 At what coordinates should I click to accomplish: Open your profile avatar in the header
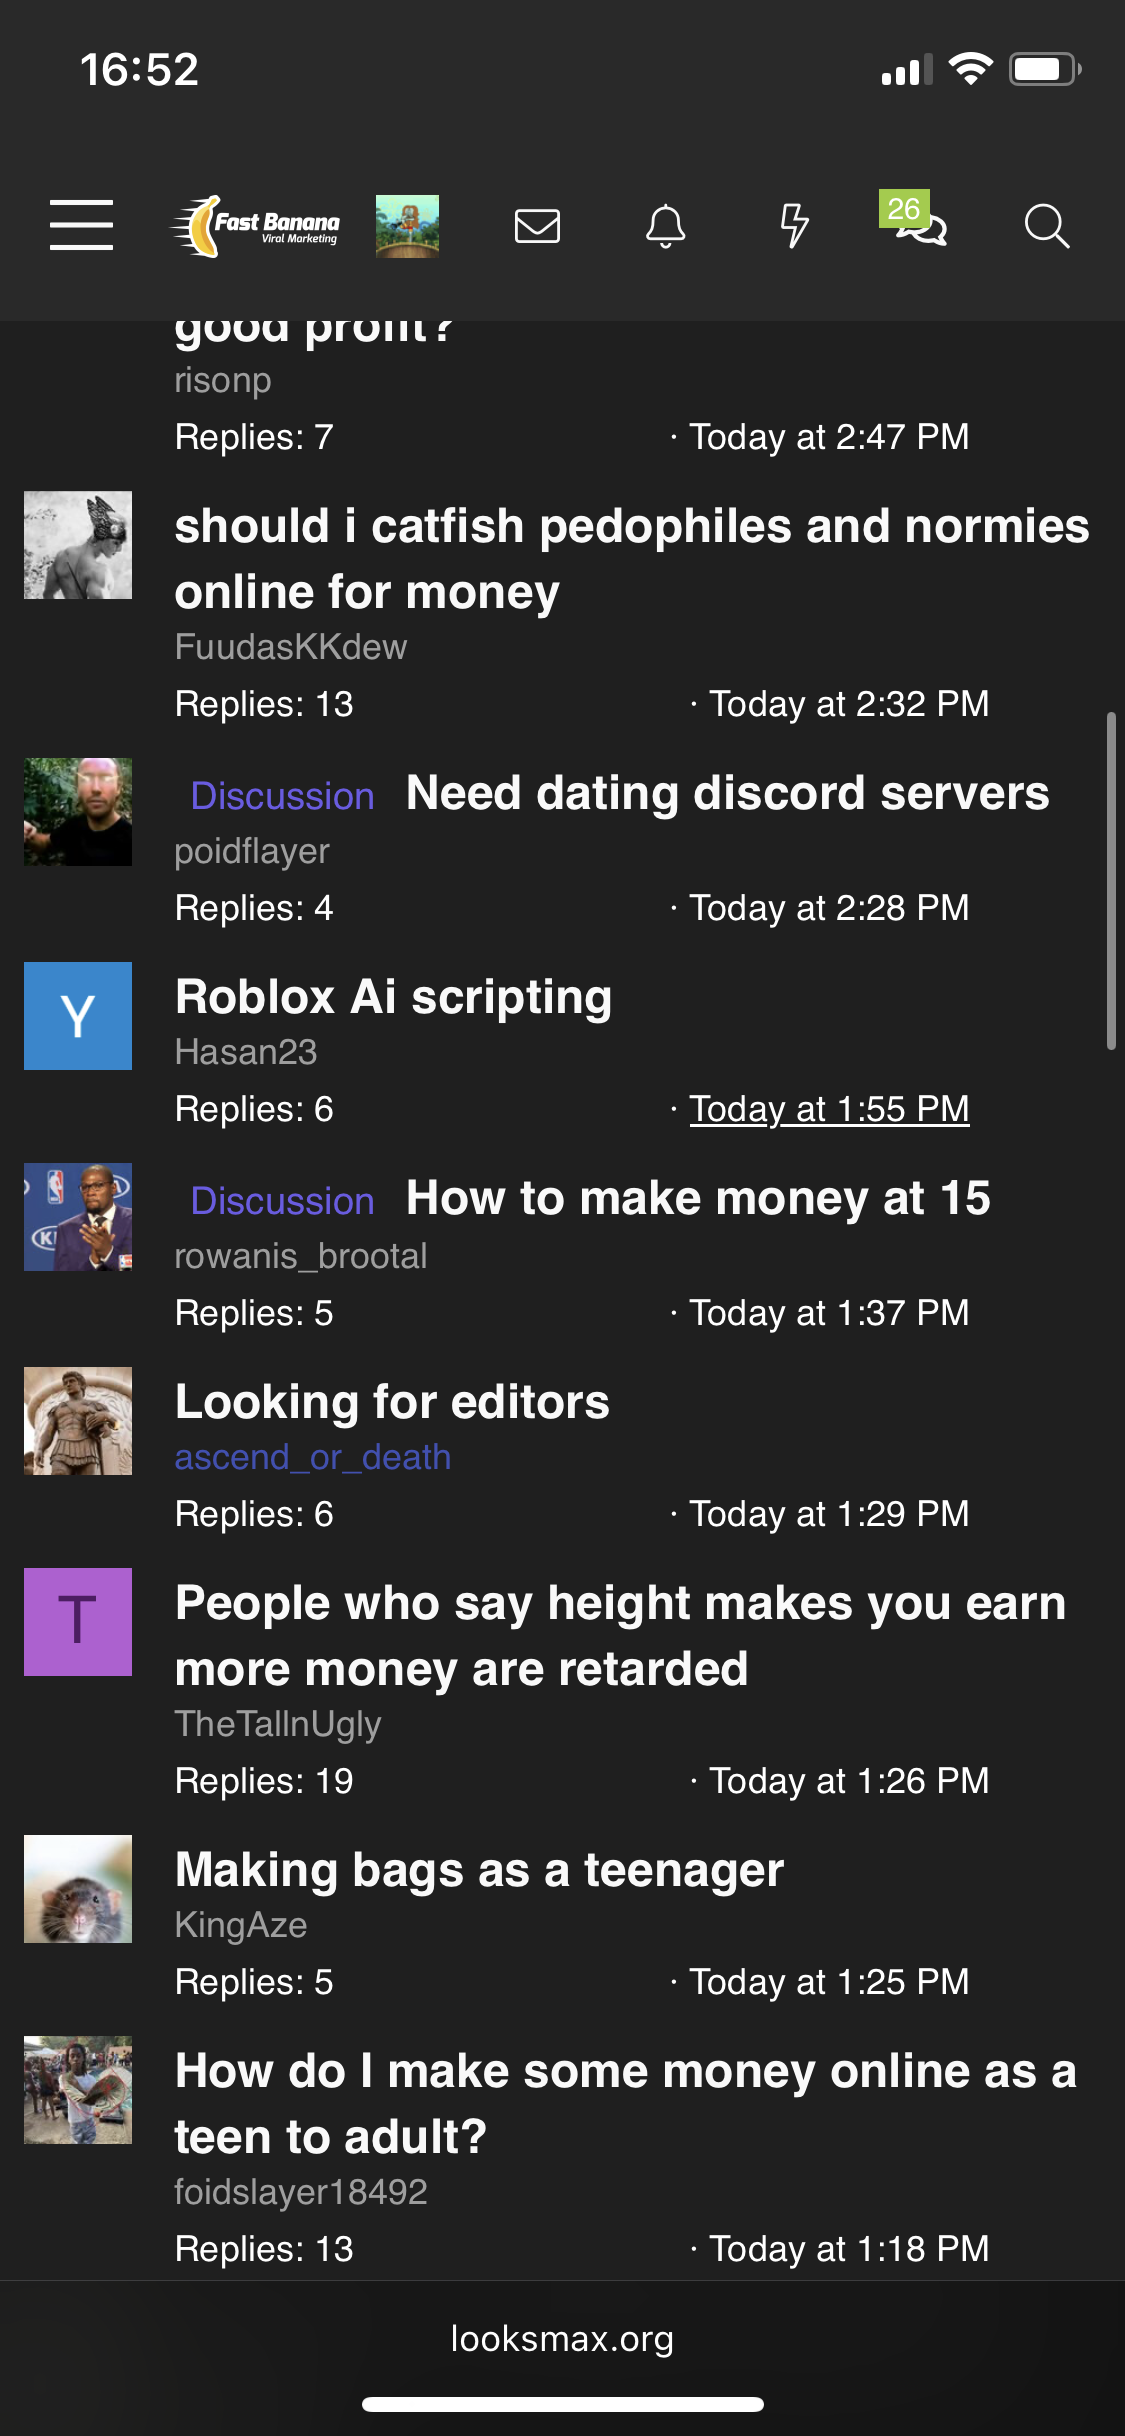pos(407,226)
